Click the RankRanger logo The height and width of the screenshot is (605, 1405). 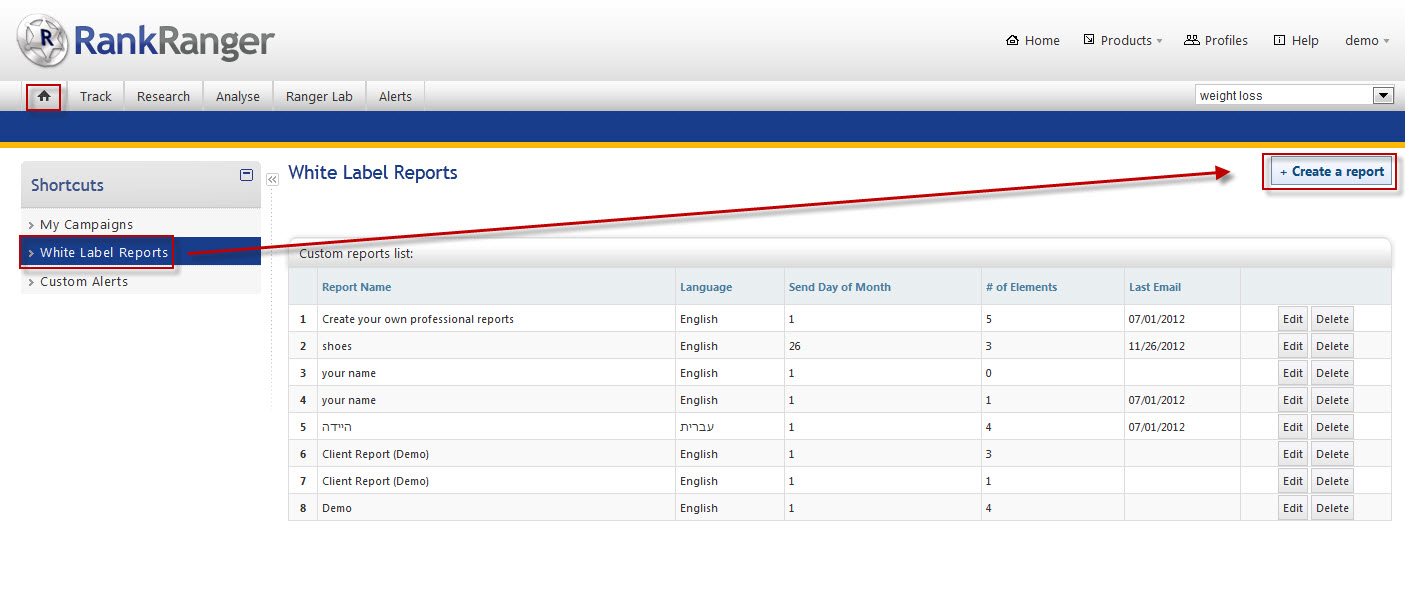point(146,41)
